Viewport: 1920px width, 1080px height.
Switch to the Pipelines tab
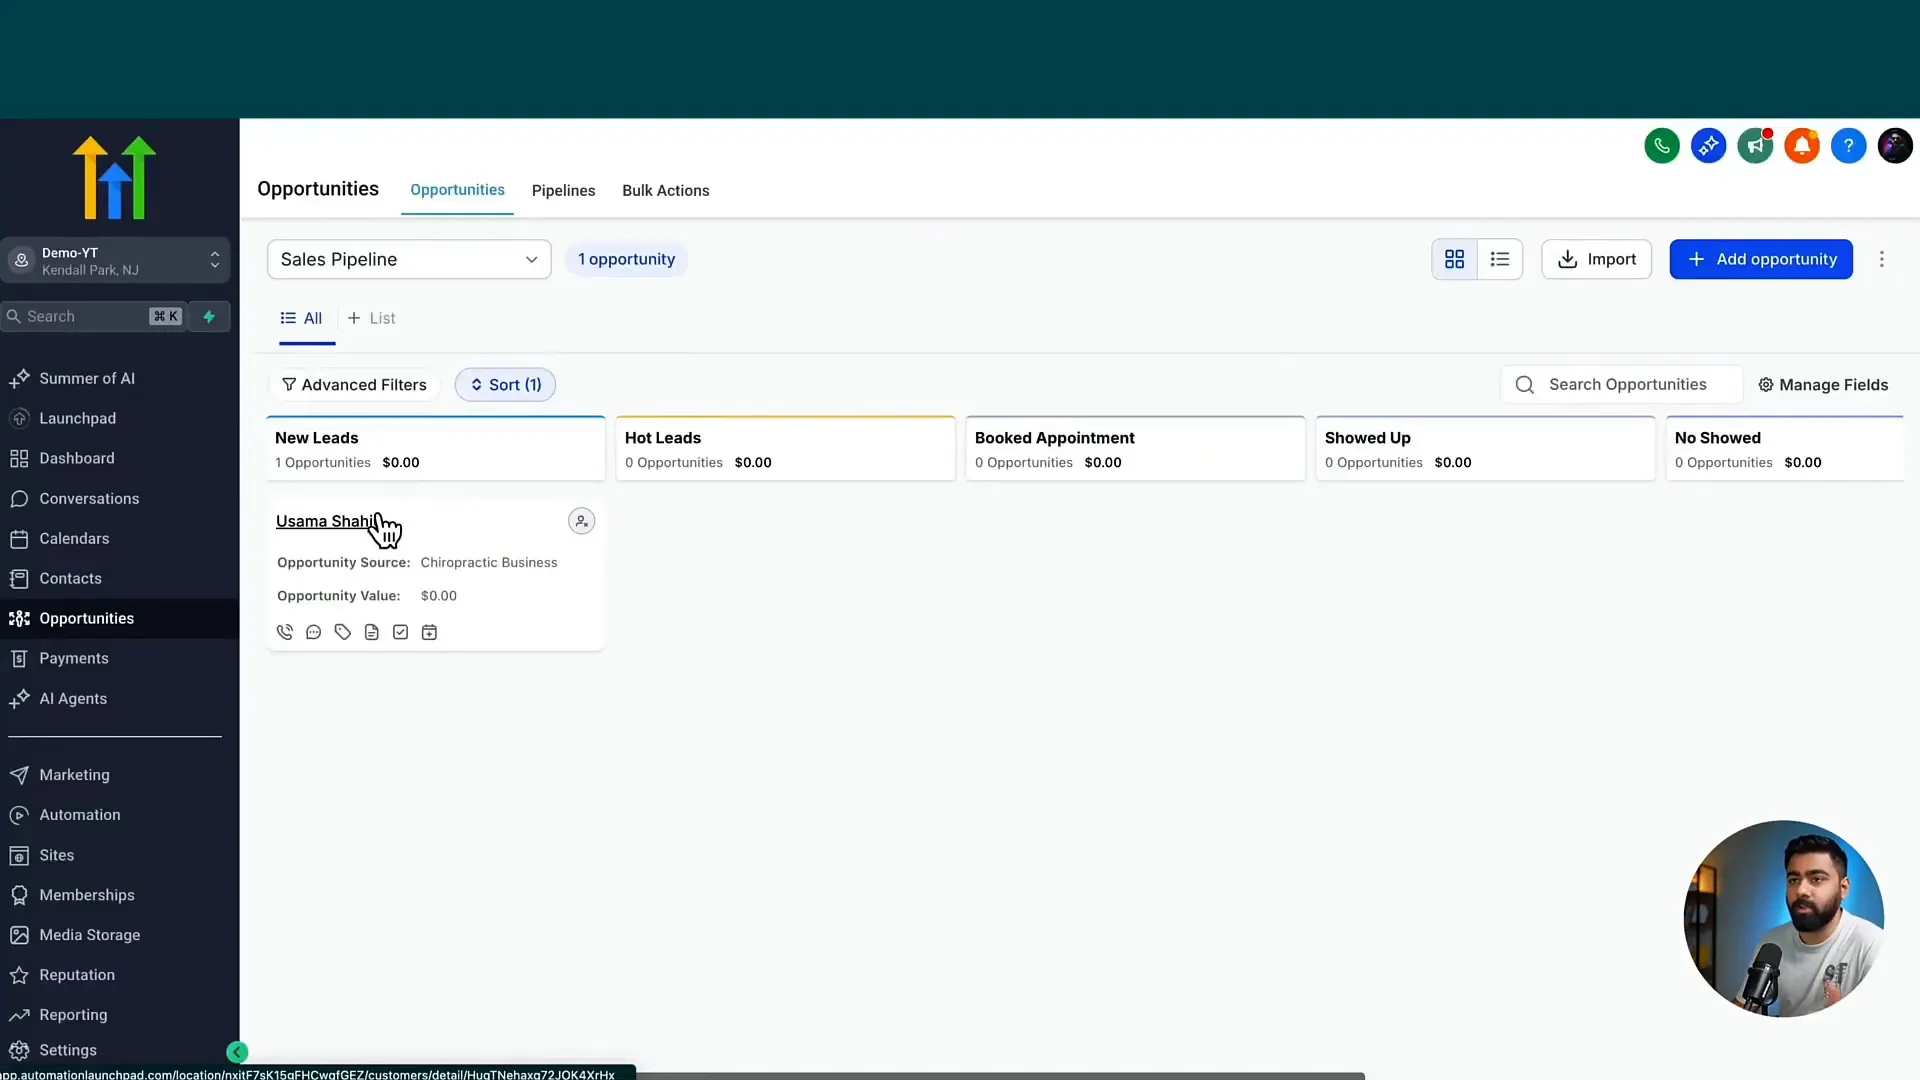pos(563,190)
